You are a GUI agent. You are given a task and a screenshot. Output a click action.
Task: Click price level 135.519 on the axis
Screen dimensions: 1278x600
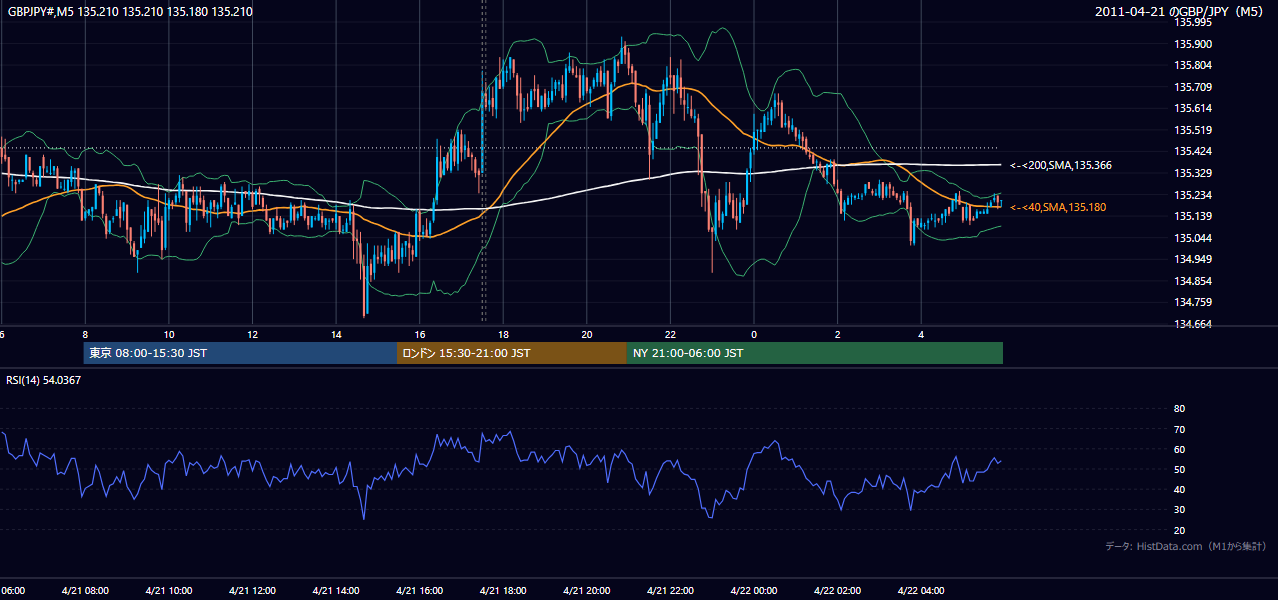(x=1193, y=130)
